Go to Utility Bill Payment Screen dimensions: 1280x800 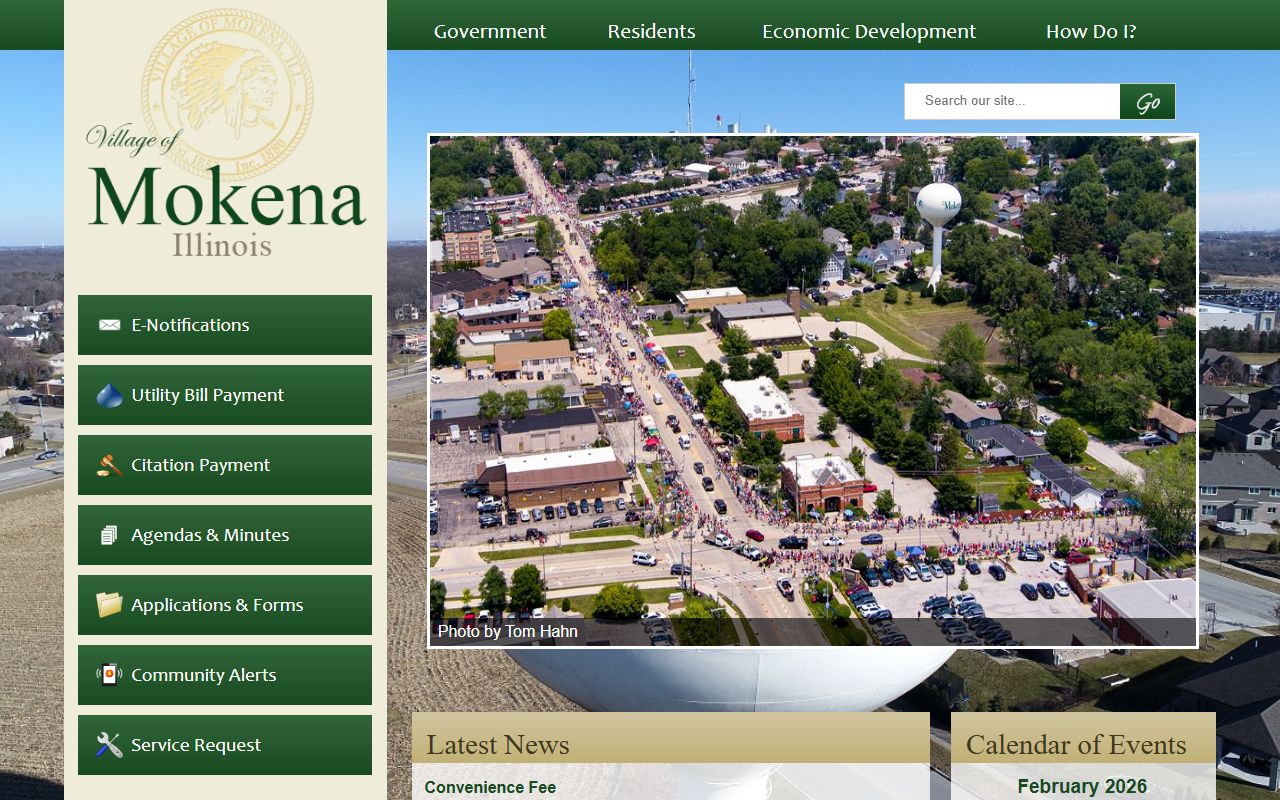click(225, 395)
